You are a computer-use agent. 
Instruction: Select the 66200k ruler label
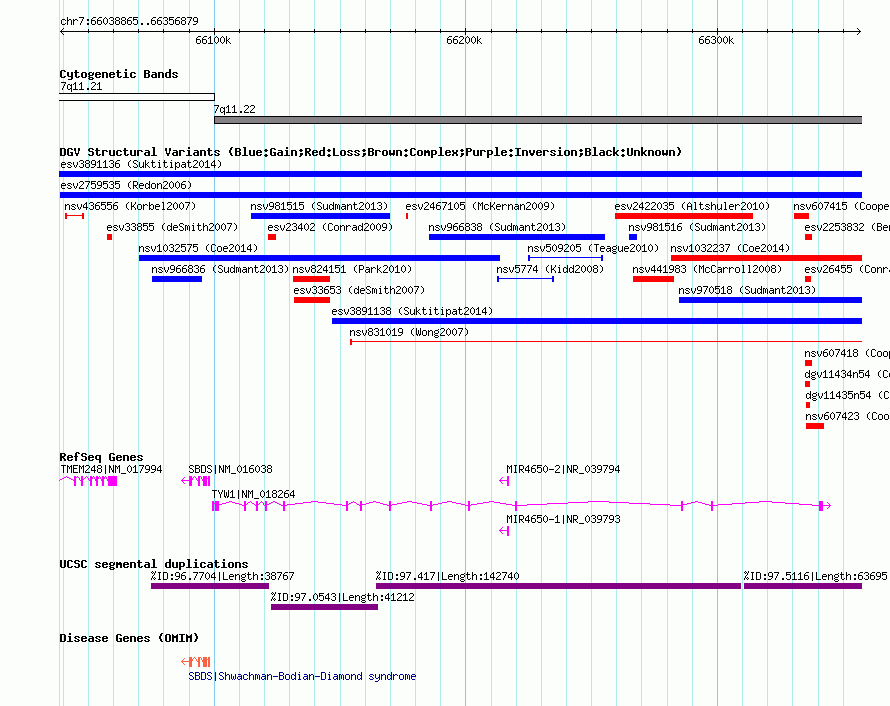464,40
